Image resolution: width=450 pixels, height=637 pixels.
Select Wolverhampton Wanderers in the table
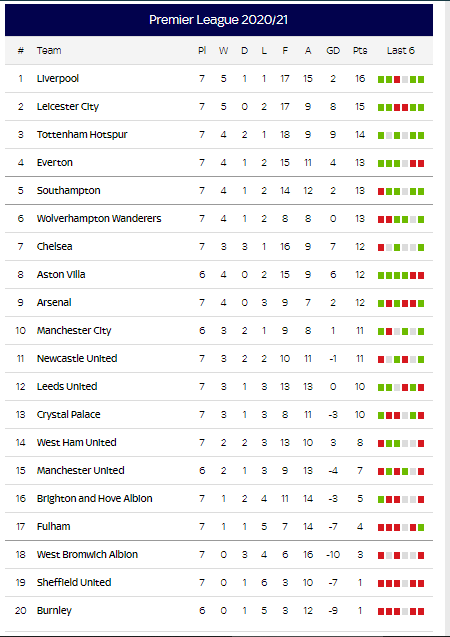[x=99, y=219]
